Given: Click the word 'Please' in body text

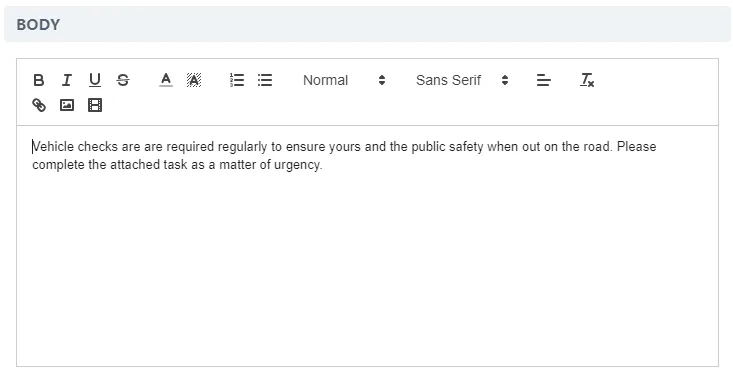Looking at the screenshot, I should 636,147.
